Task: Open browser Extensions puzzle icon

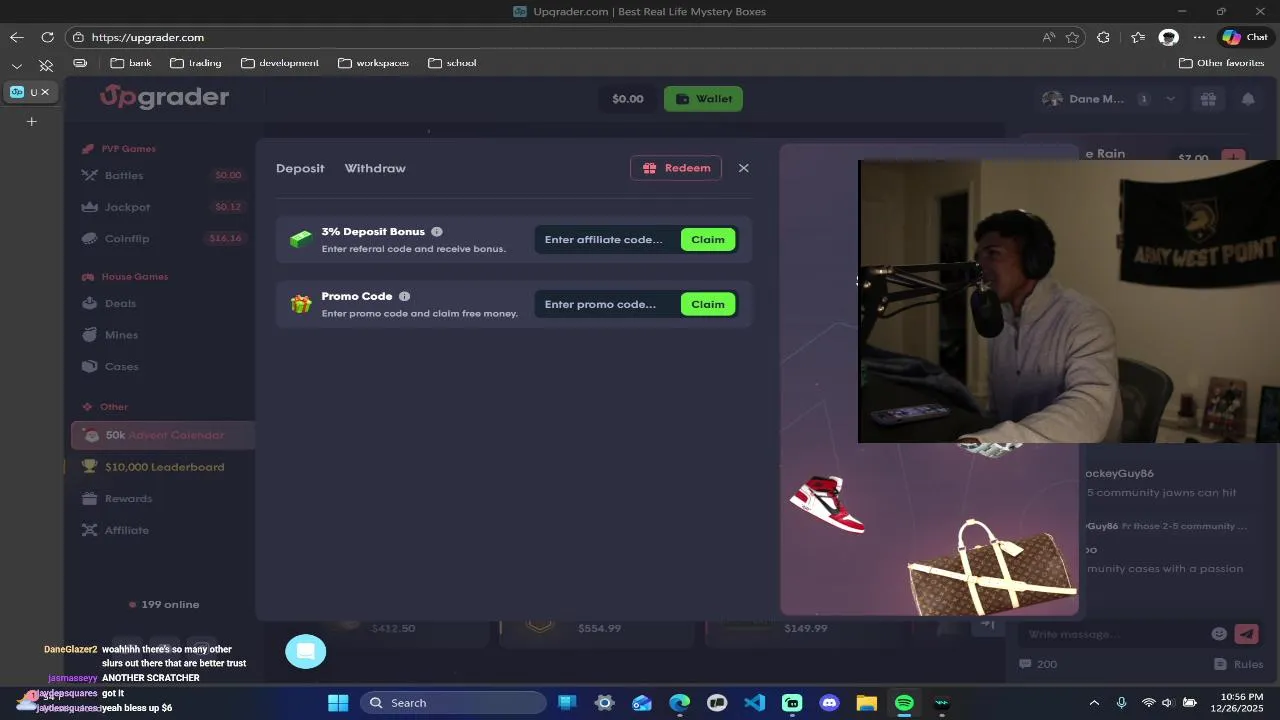Action: 1103,37
